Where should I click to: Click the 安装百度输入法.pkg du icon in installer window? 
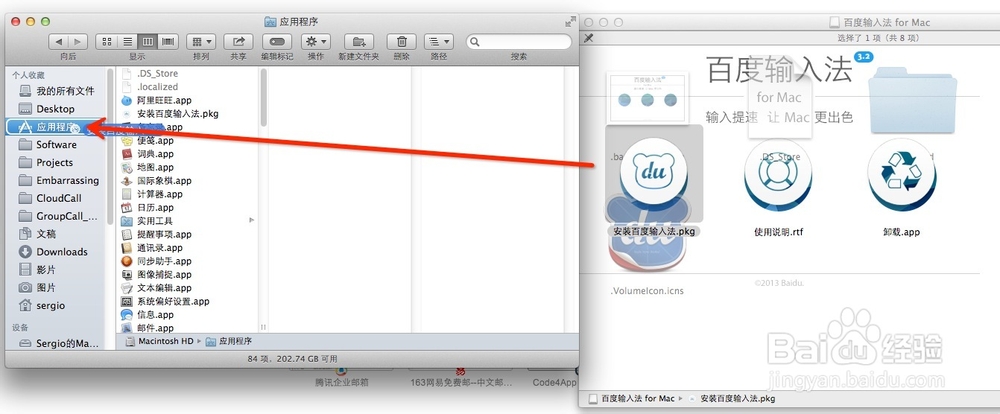click(653, 175)
